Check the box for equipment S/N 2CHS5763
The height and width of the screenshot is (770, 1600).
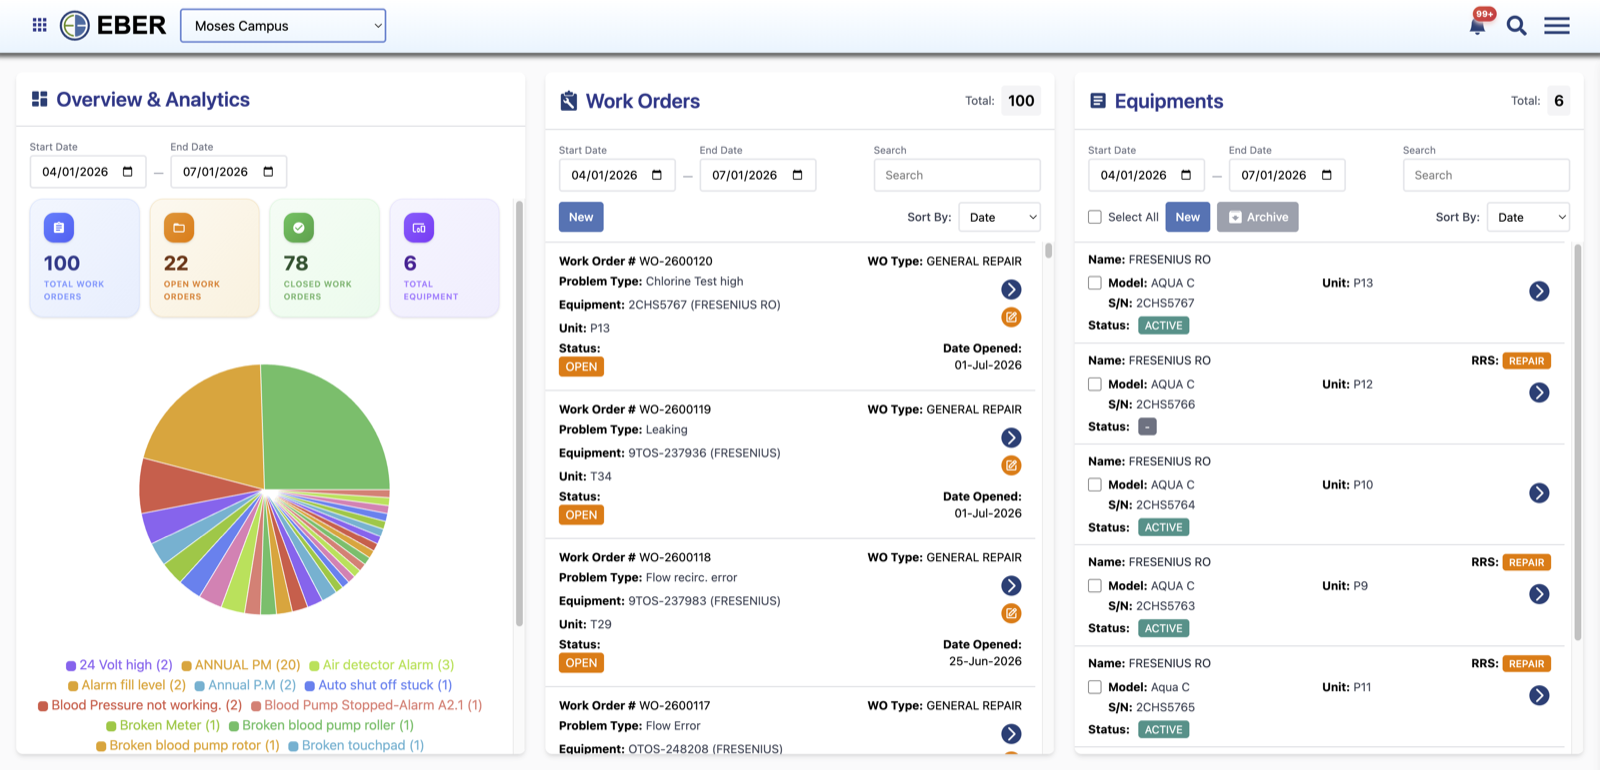[x=1095, y=586]
